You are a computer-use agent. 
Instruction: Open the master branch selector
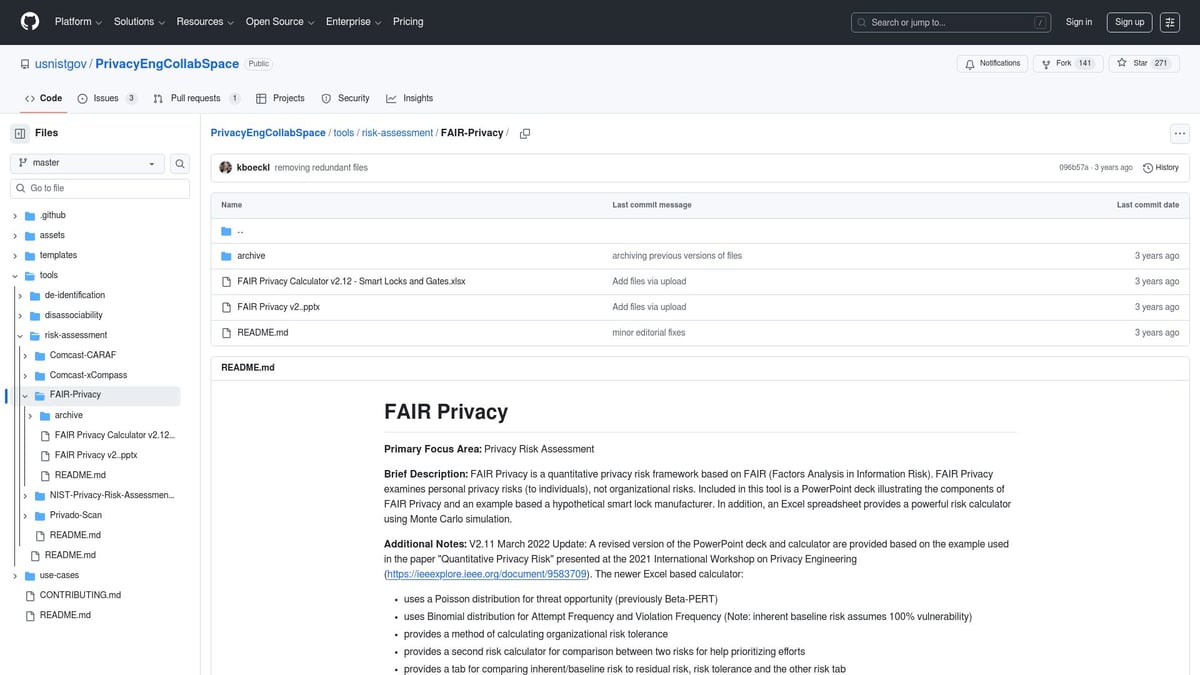(87, 162)
